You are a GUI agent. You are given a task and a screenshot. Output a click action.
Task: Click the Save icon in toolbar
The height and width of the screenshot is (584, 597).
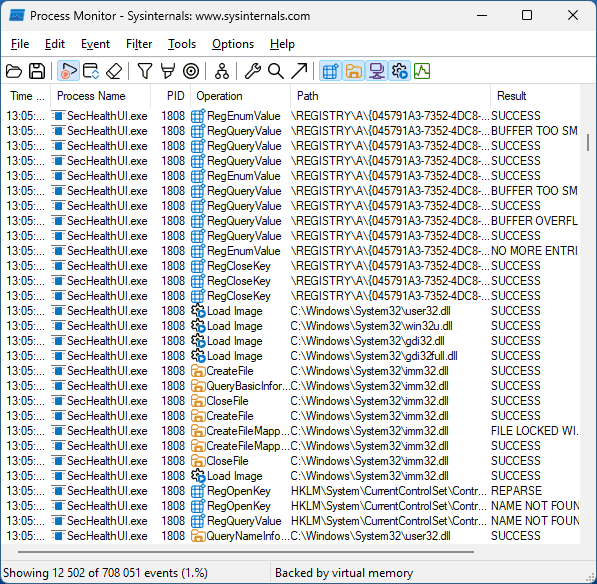[x=37, y=71]
